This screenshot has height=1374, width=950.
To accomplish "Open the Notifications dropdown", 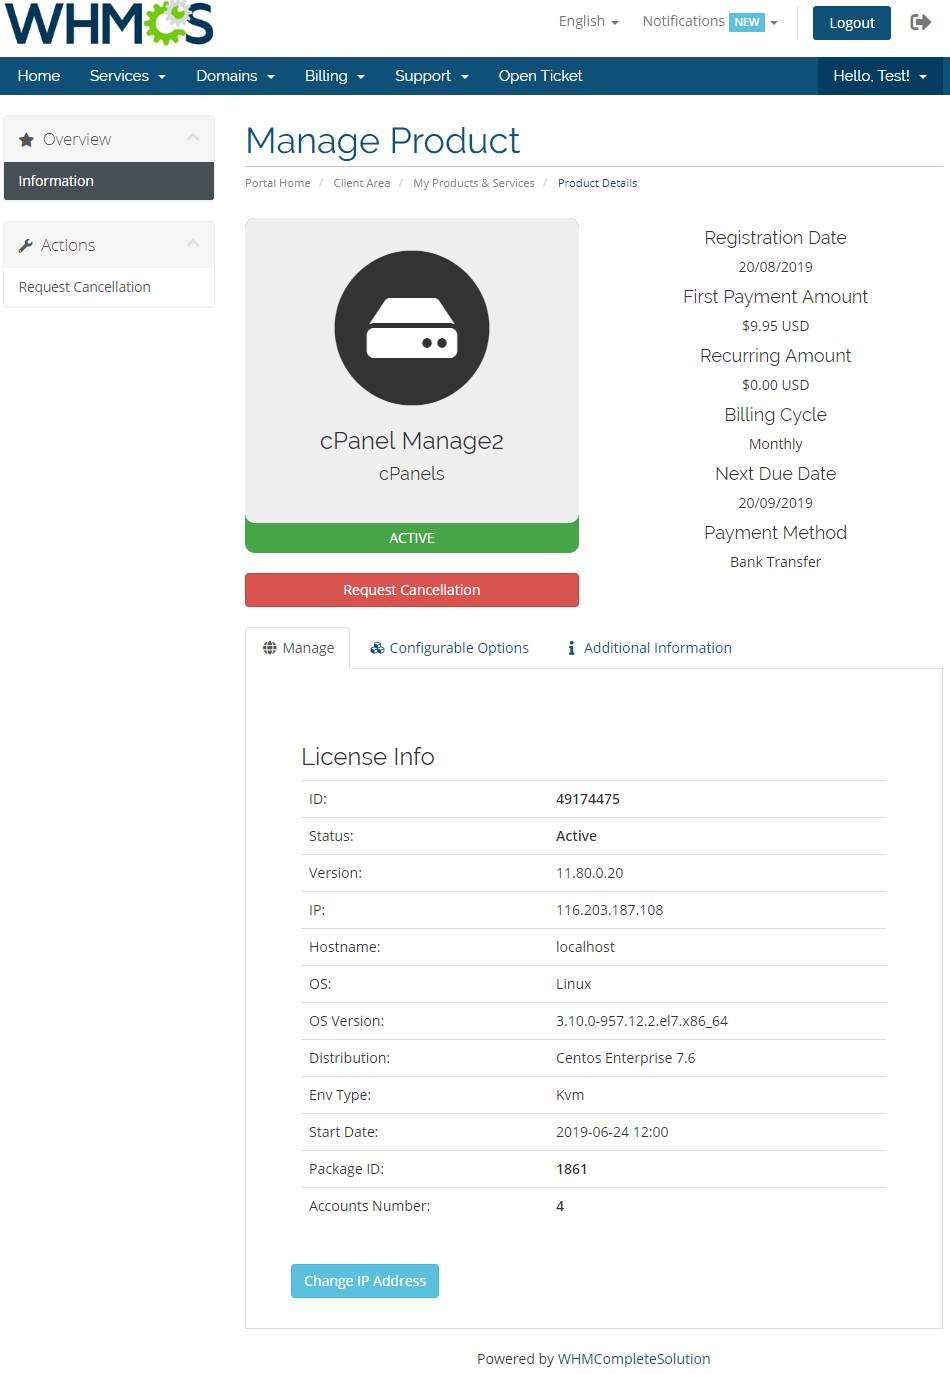I will 710,21.
